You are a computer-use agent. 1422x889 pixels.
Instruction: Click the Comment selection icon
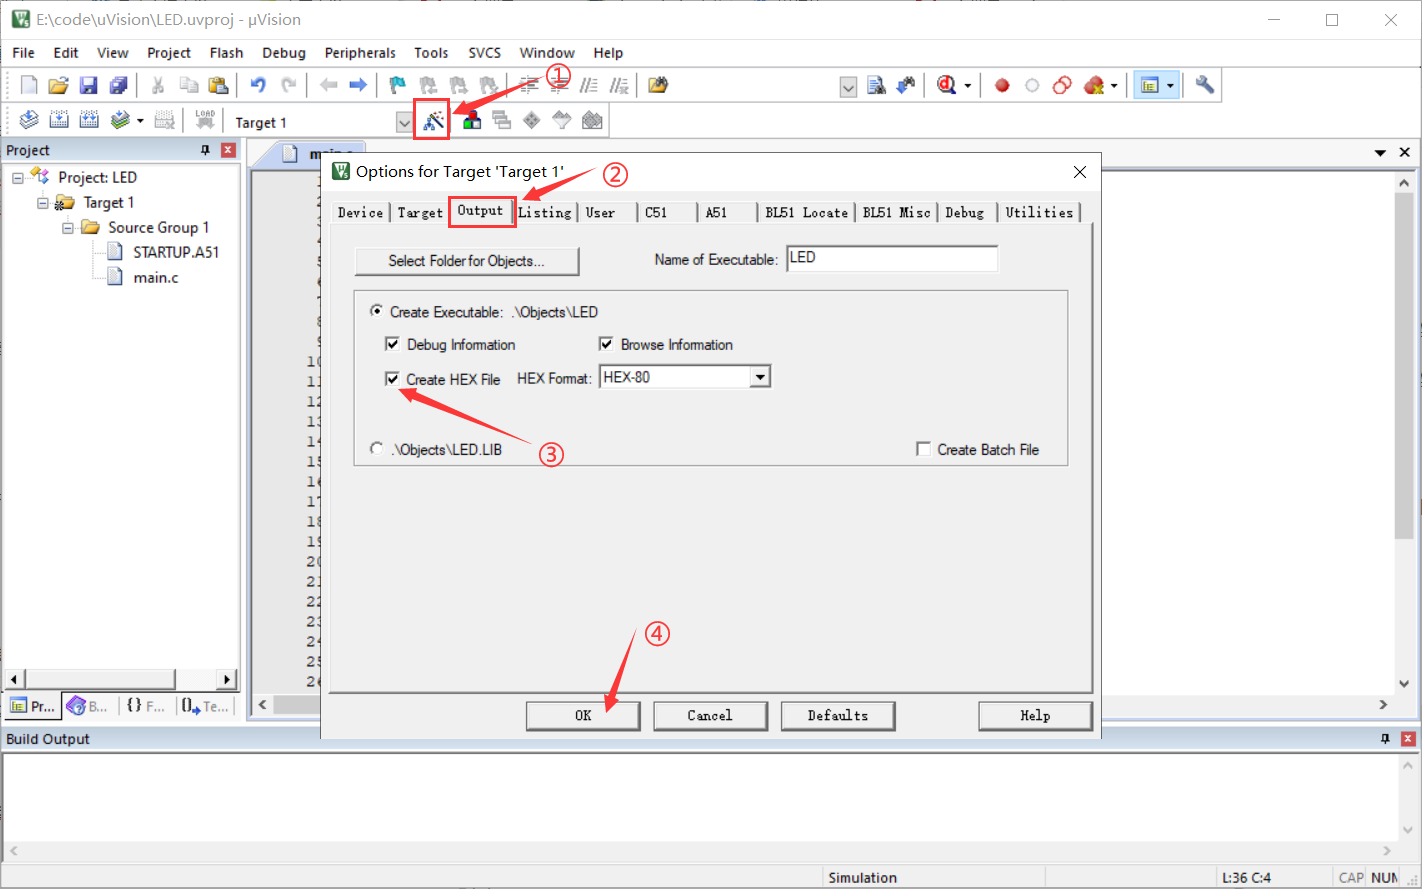[589, 85]
